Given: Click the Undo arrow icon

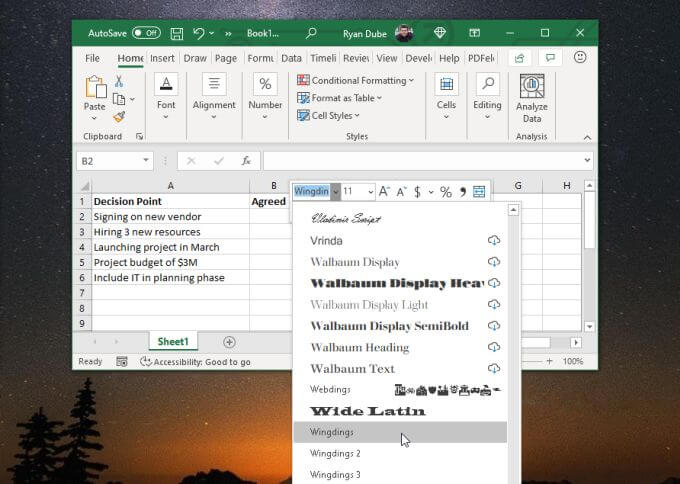Looking at the screenshot, I should (x=199, y=33).
